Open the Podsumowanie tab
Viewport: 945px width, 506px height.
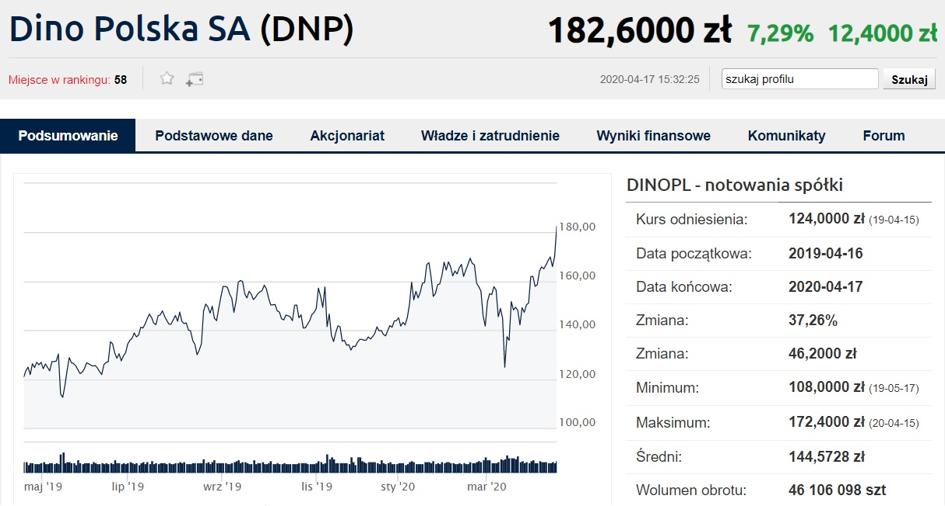pyautogui.click(x=68, y=136)
